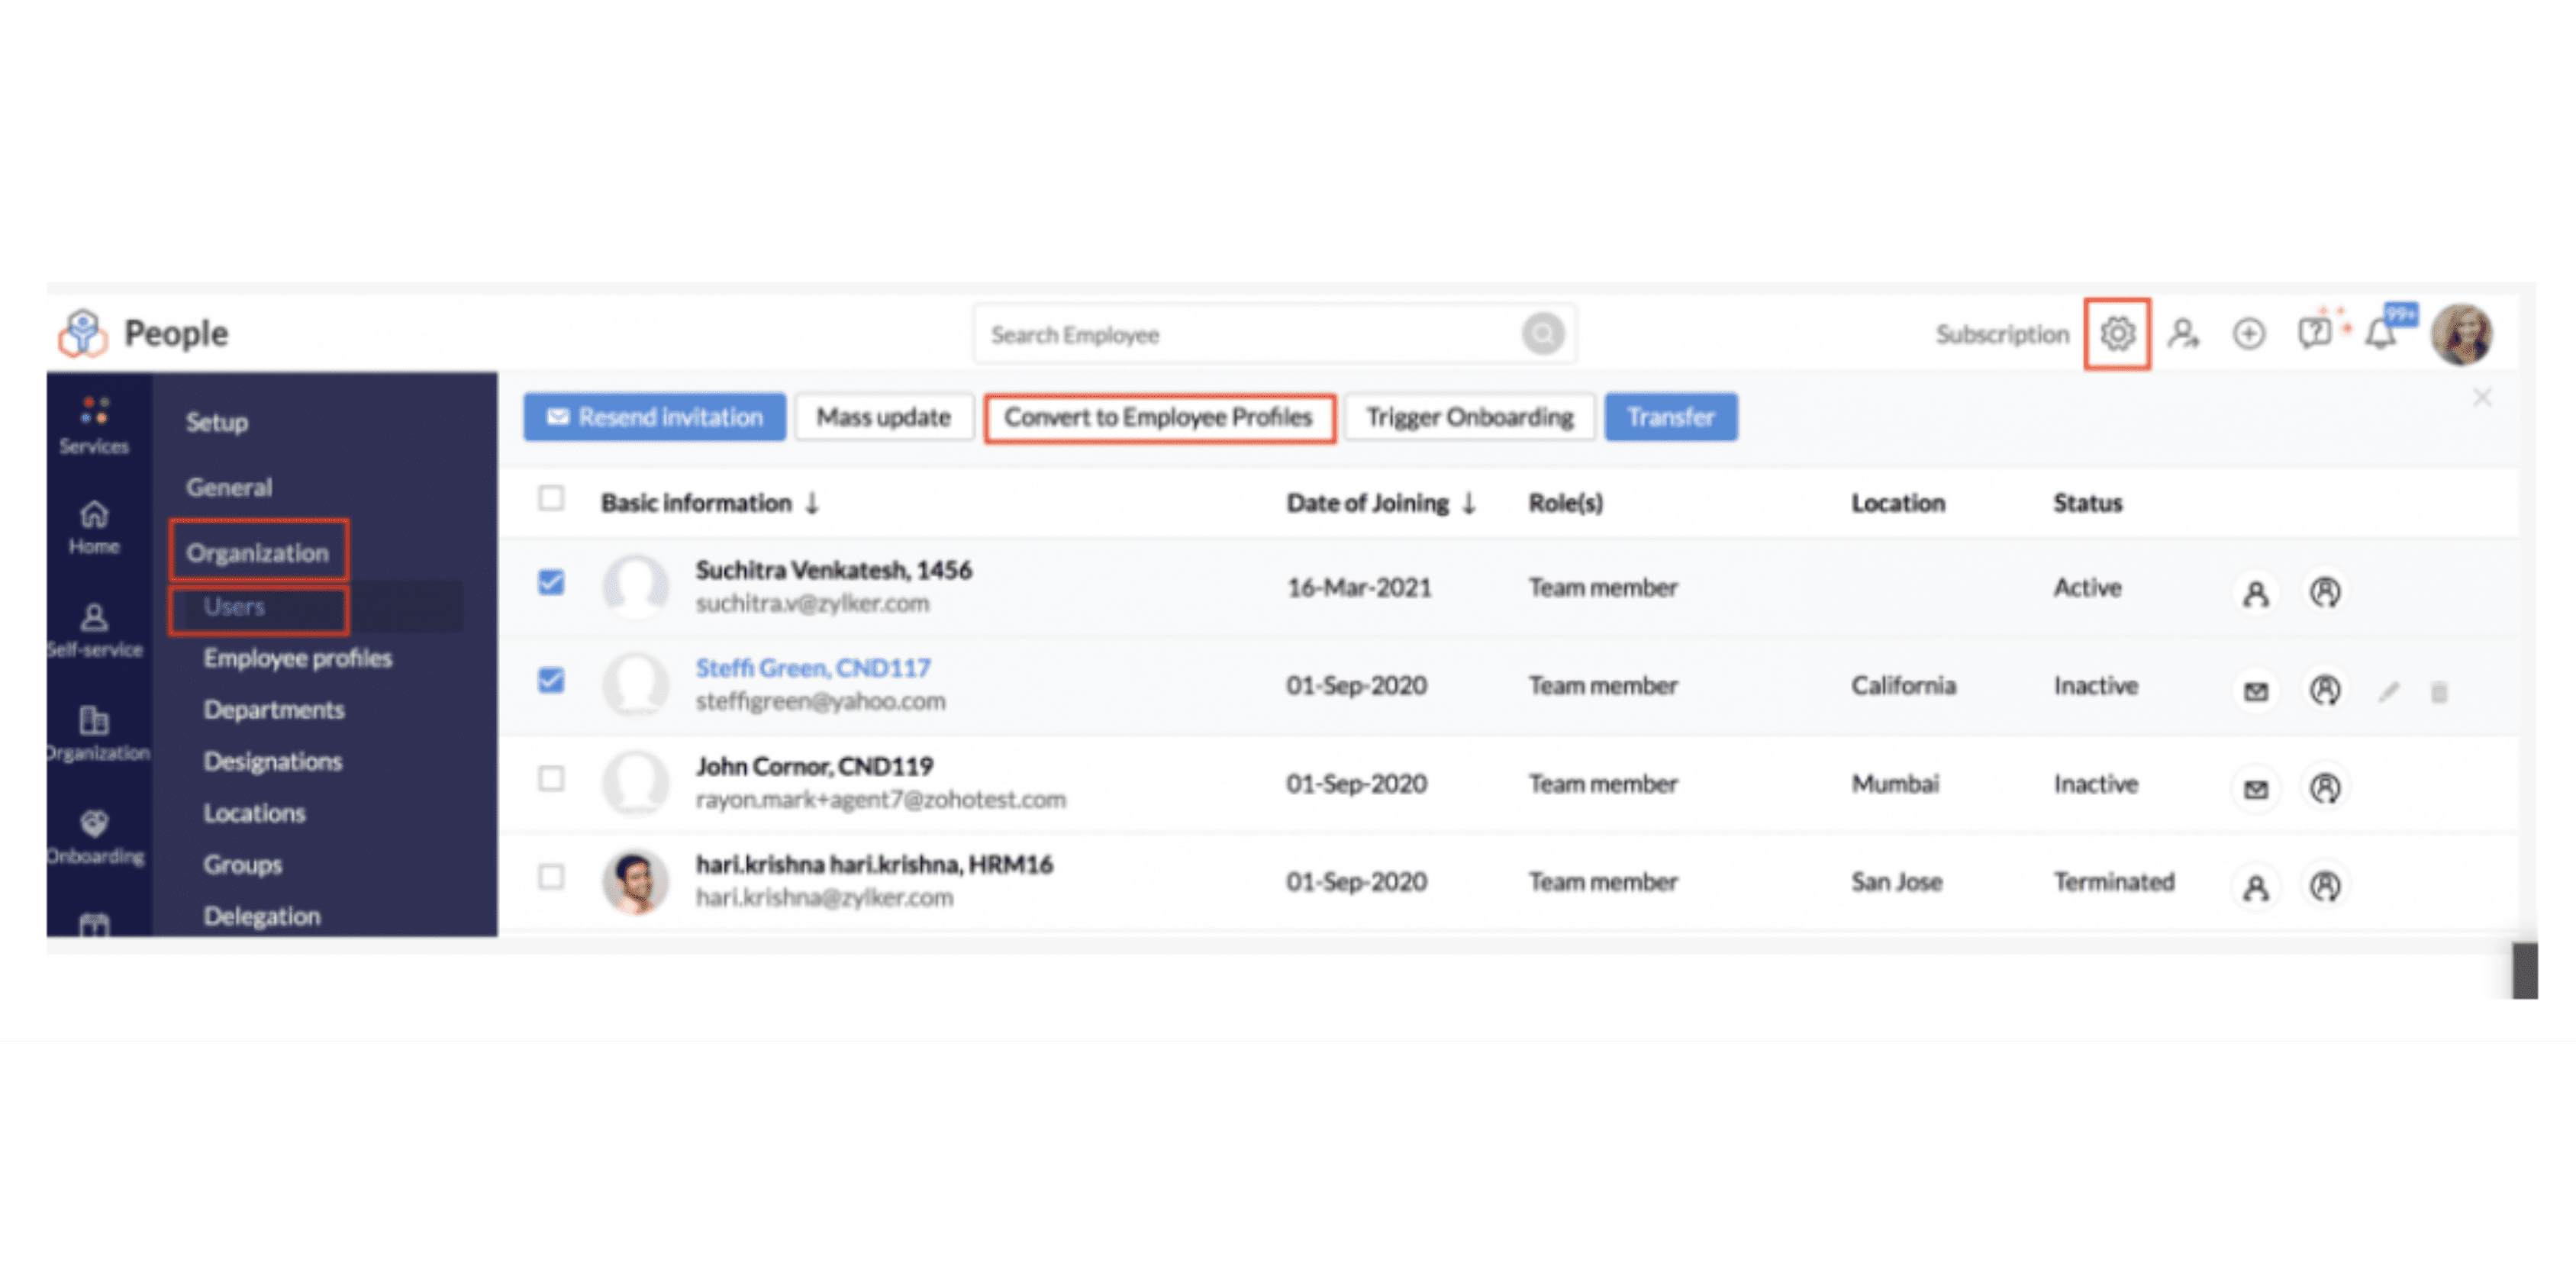Uncheck the Suchitra Venkatesh checkbox
Image resolution: width=2576 pixels, height=1288 pixels.
point(551,582)
